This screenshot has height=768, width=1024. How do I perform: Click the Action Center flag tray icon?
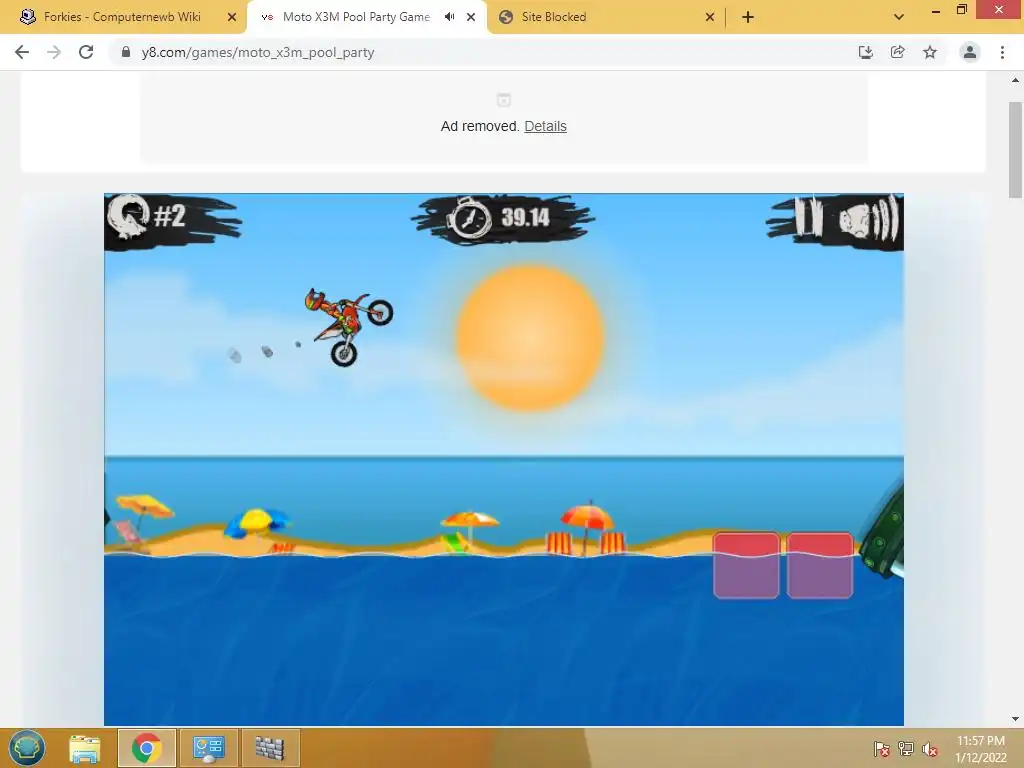click(882, 749)
